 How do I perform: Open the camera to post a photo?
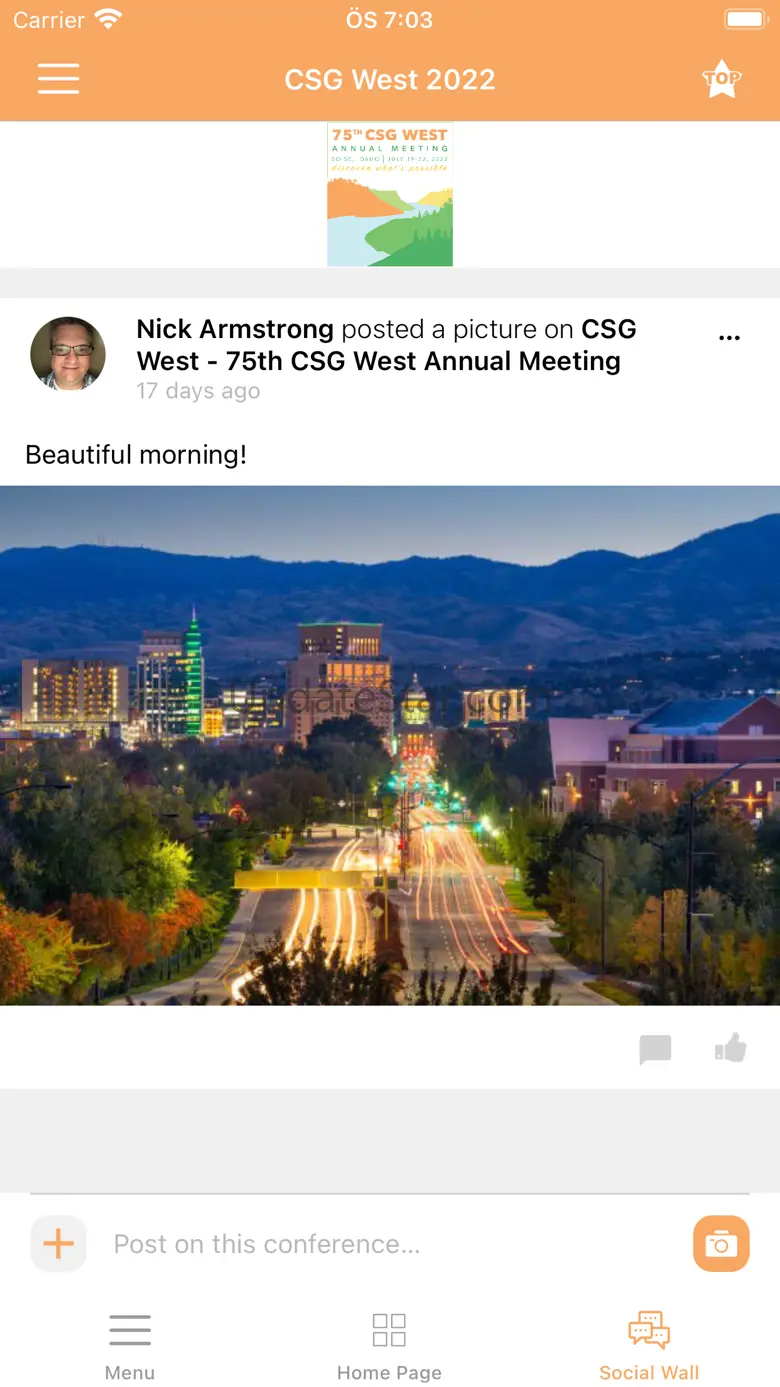721,1244
